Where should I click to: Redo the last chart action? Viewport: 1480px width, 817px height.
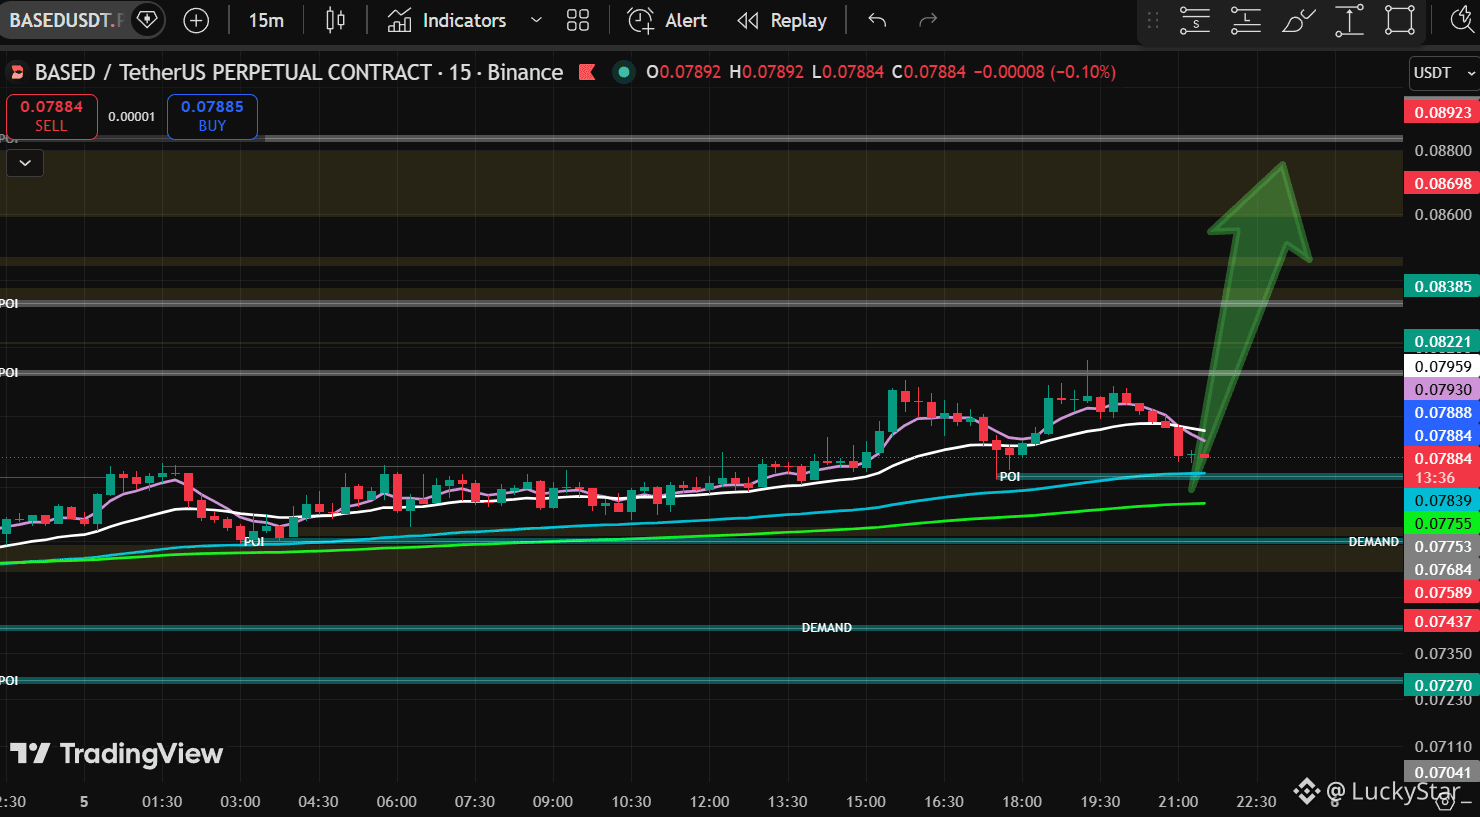pos(928,20)
